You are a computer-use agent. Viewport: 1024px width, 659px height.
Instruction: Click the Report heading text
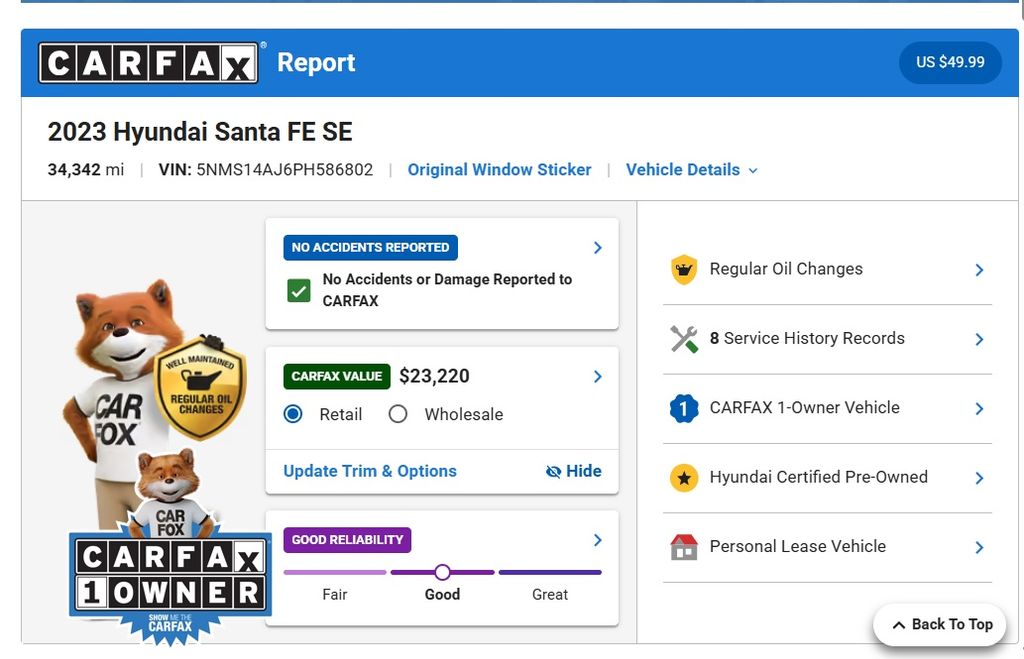pyautogui.click(x=316, y=63)
